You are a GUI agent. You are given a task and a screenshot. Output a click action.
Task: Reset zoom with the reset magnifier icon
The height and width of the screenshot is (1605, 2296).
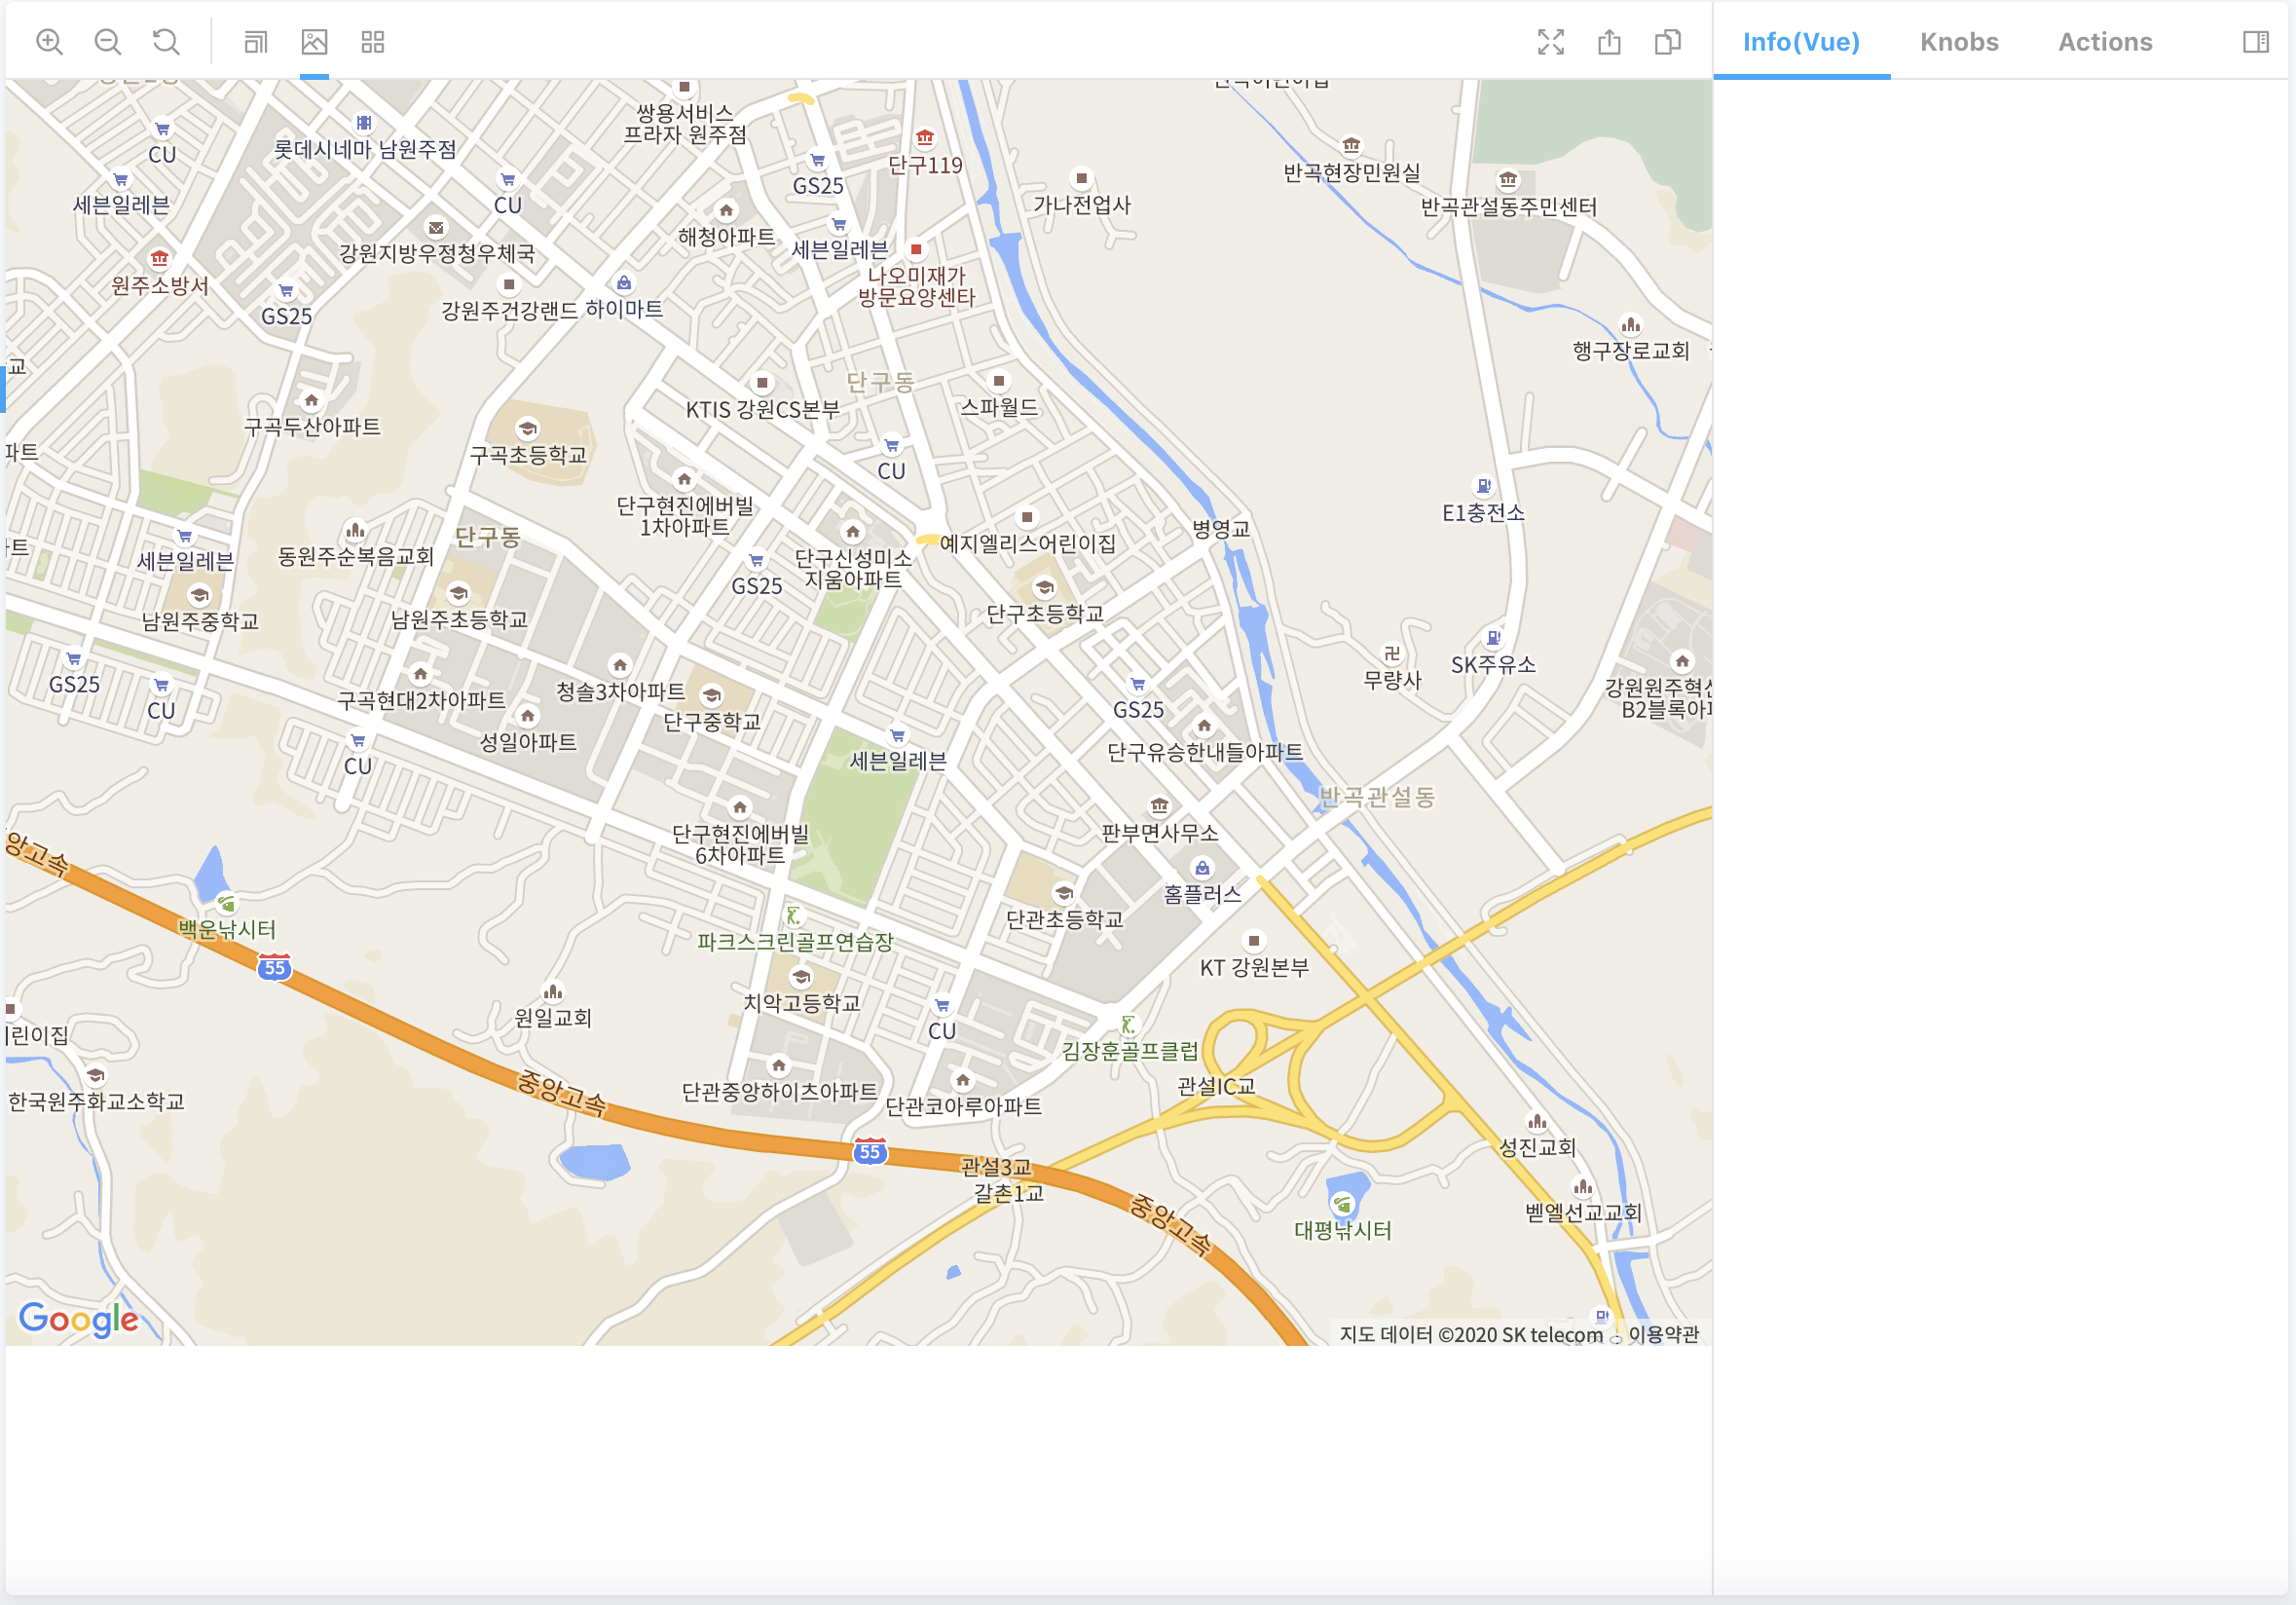tap(166, 42)
